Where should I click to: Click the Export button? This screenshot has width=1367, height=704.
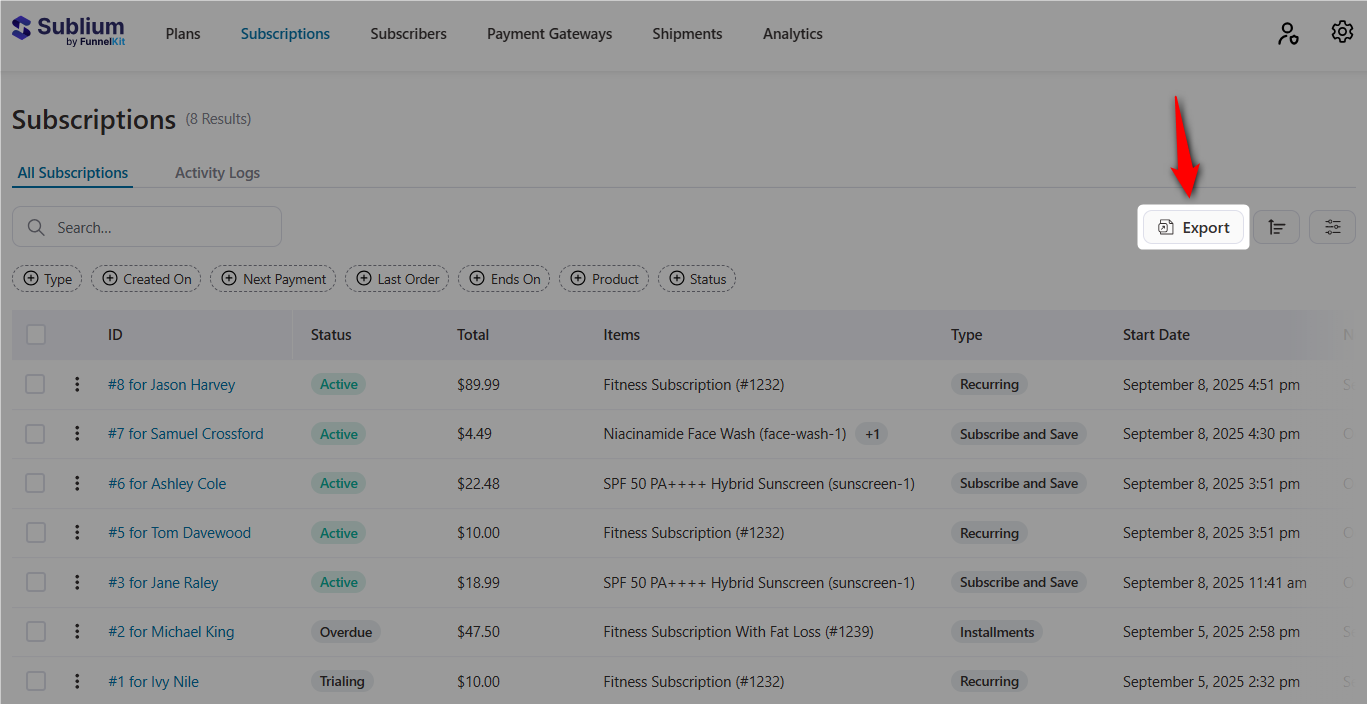click(1193, 227)
